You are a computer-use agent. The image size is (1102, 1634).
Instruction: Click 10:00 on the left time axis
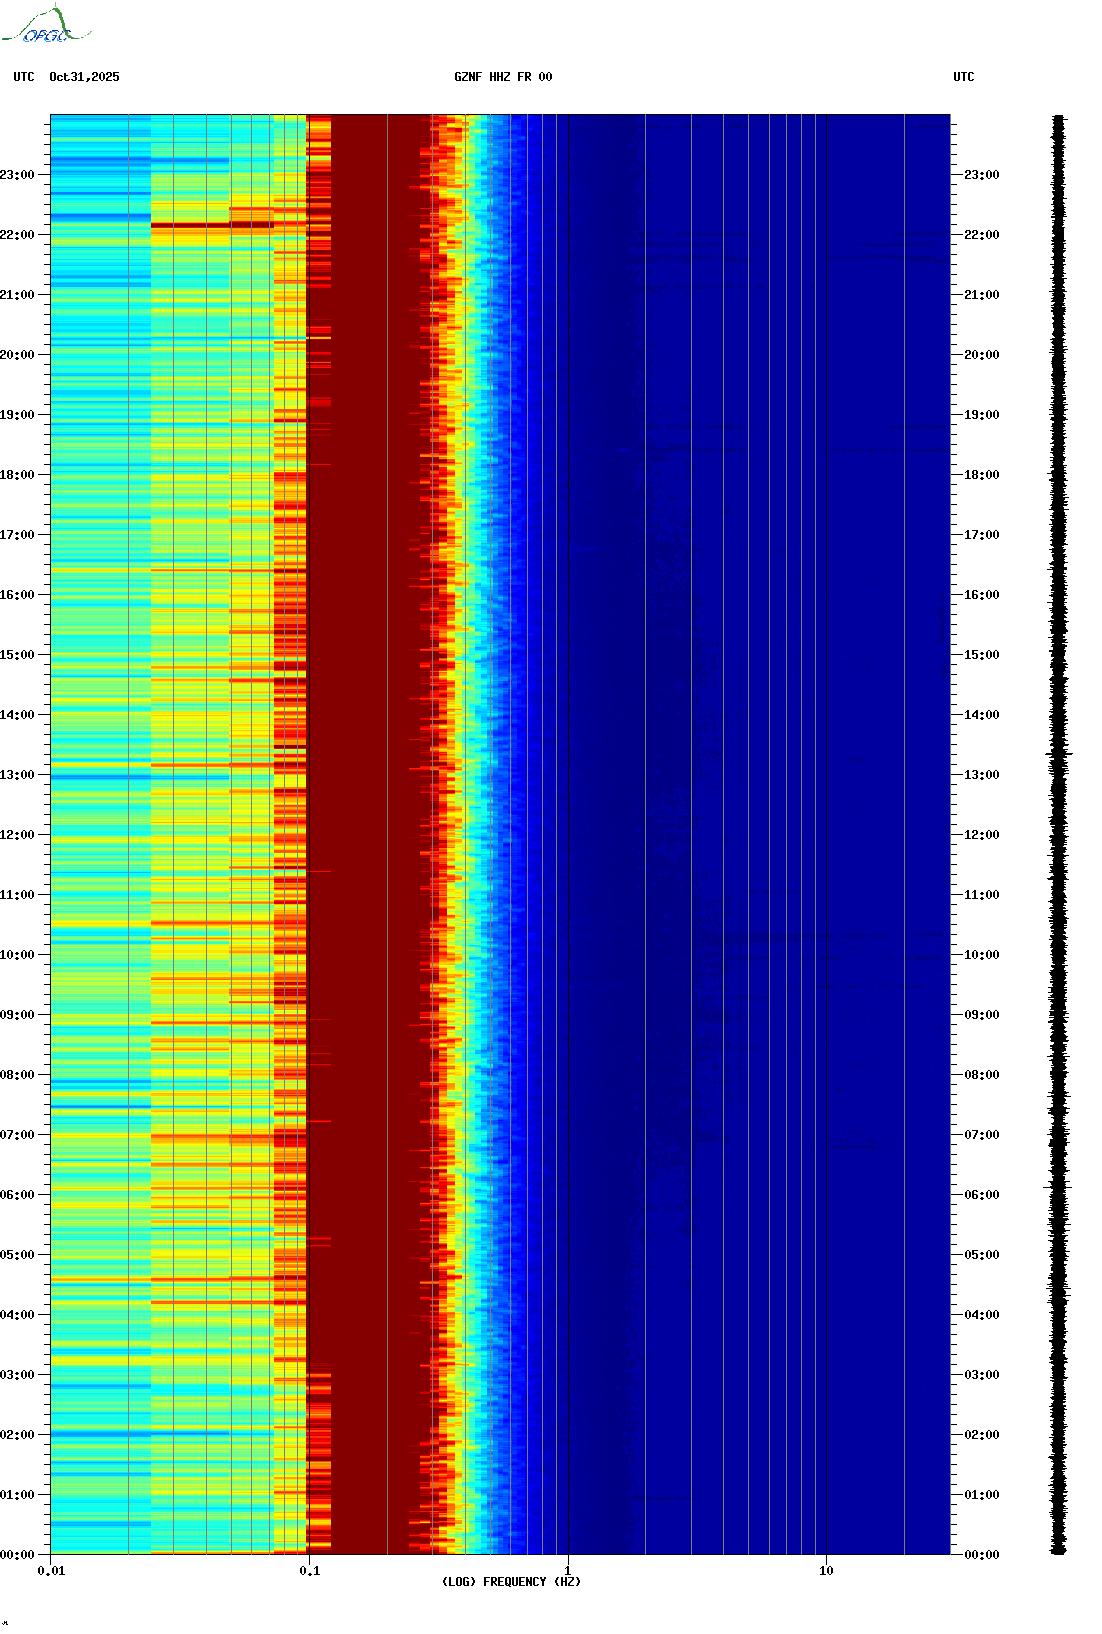click(x=17, y=955)
